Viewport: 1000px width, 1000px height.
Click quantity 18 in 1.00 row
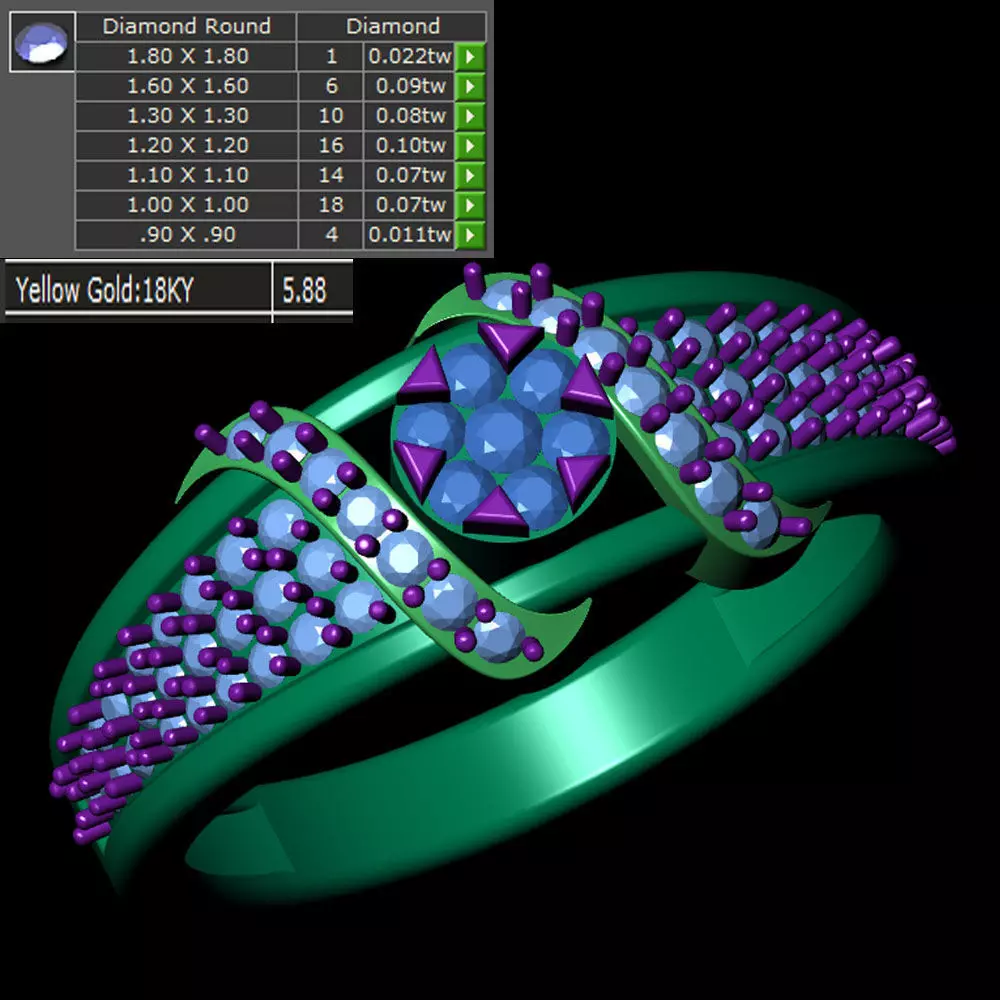pyautogui.click(x=331, y=205)
